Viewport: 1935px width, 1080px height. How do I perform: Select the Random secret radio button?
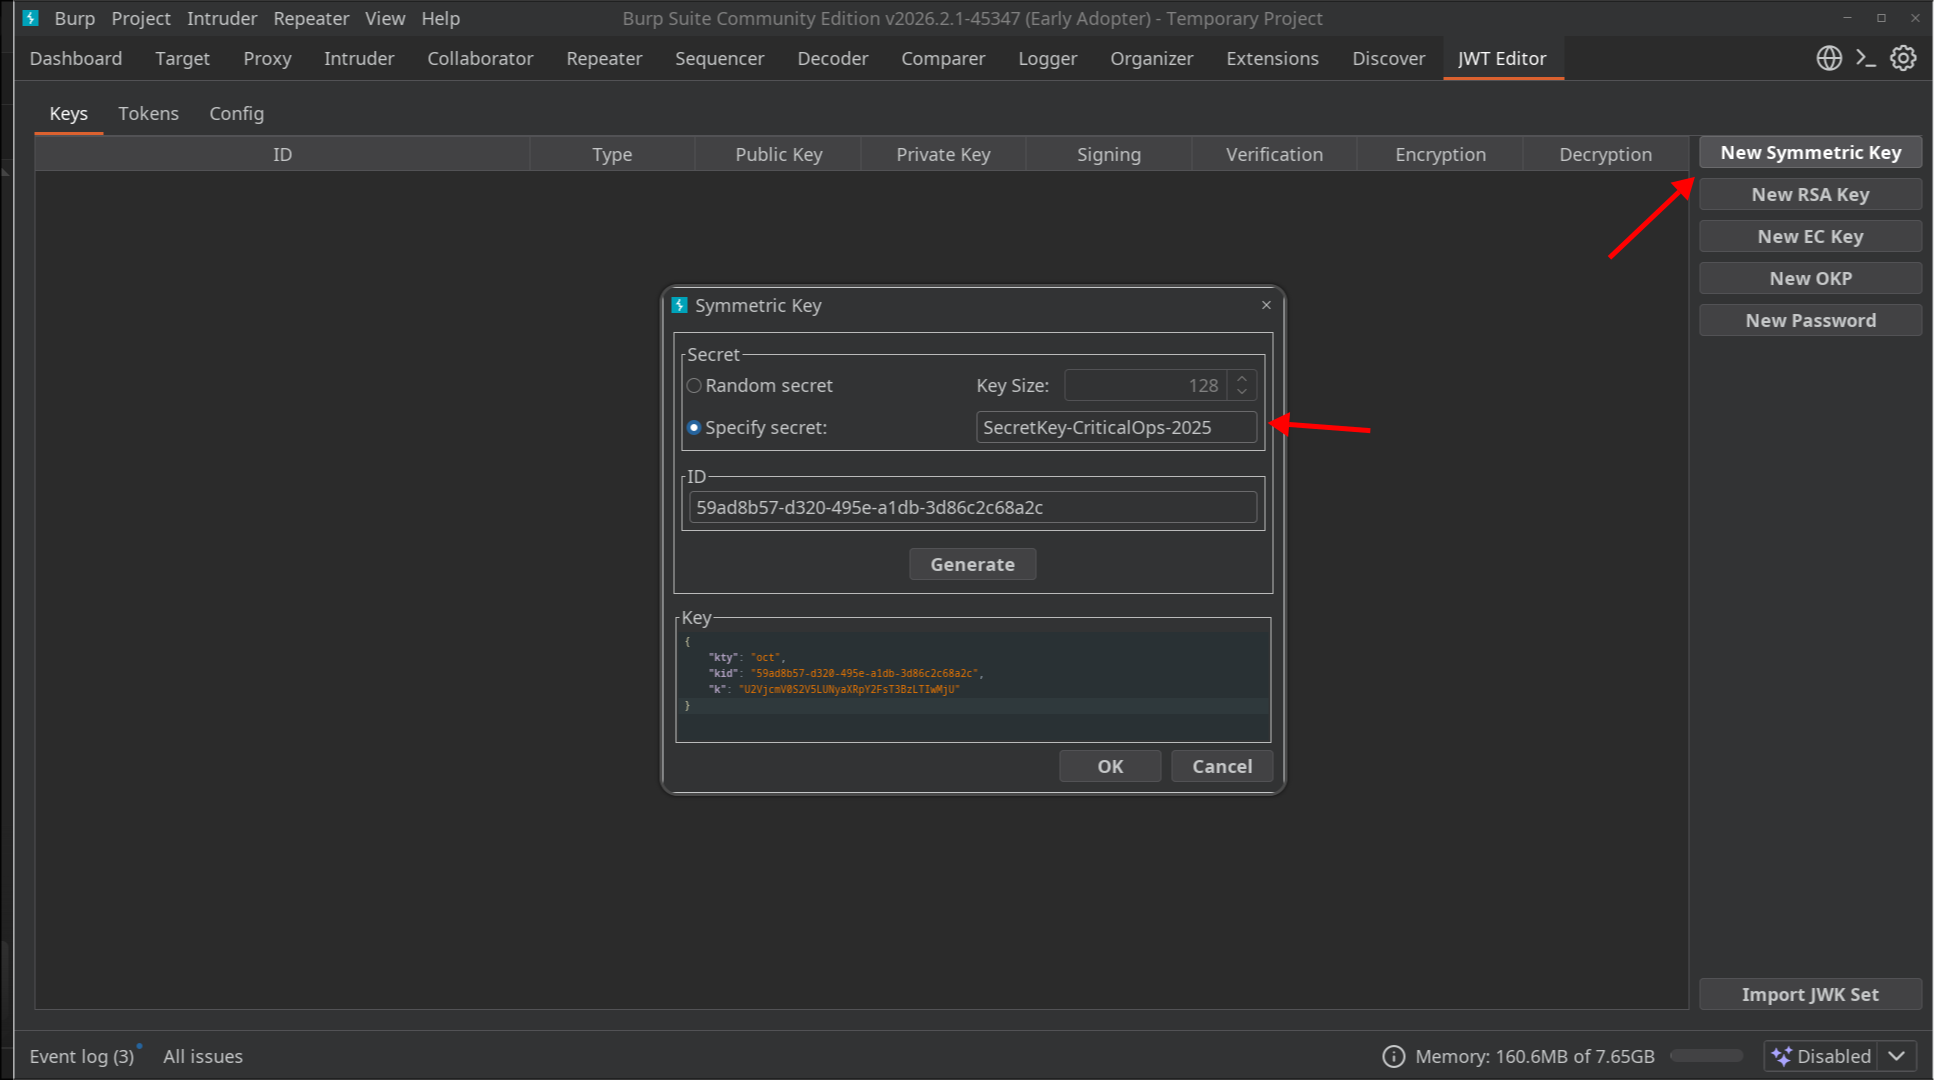[x=694, y=386]
